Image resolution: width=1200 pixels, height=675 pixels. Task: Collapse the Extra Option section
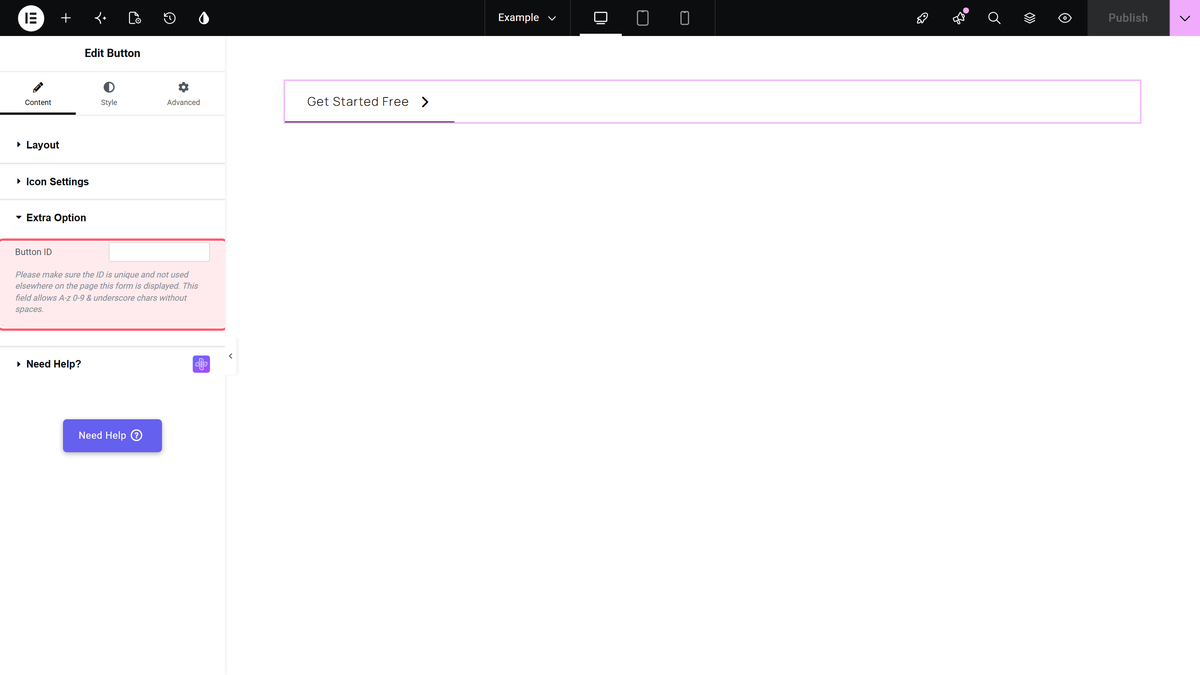(112, 218)
